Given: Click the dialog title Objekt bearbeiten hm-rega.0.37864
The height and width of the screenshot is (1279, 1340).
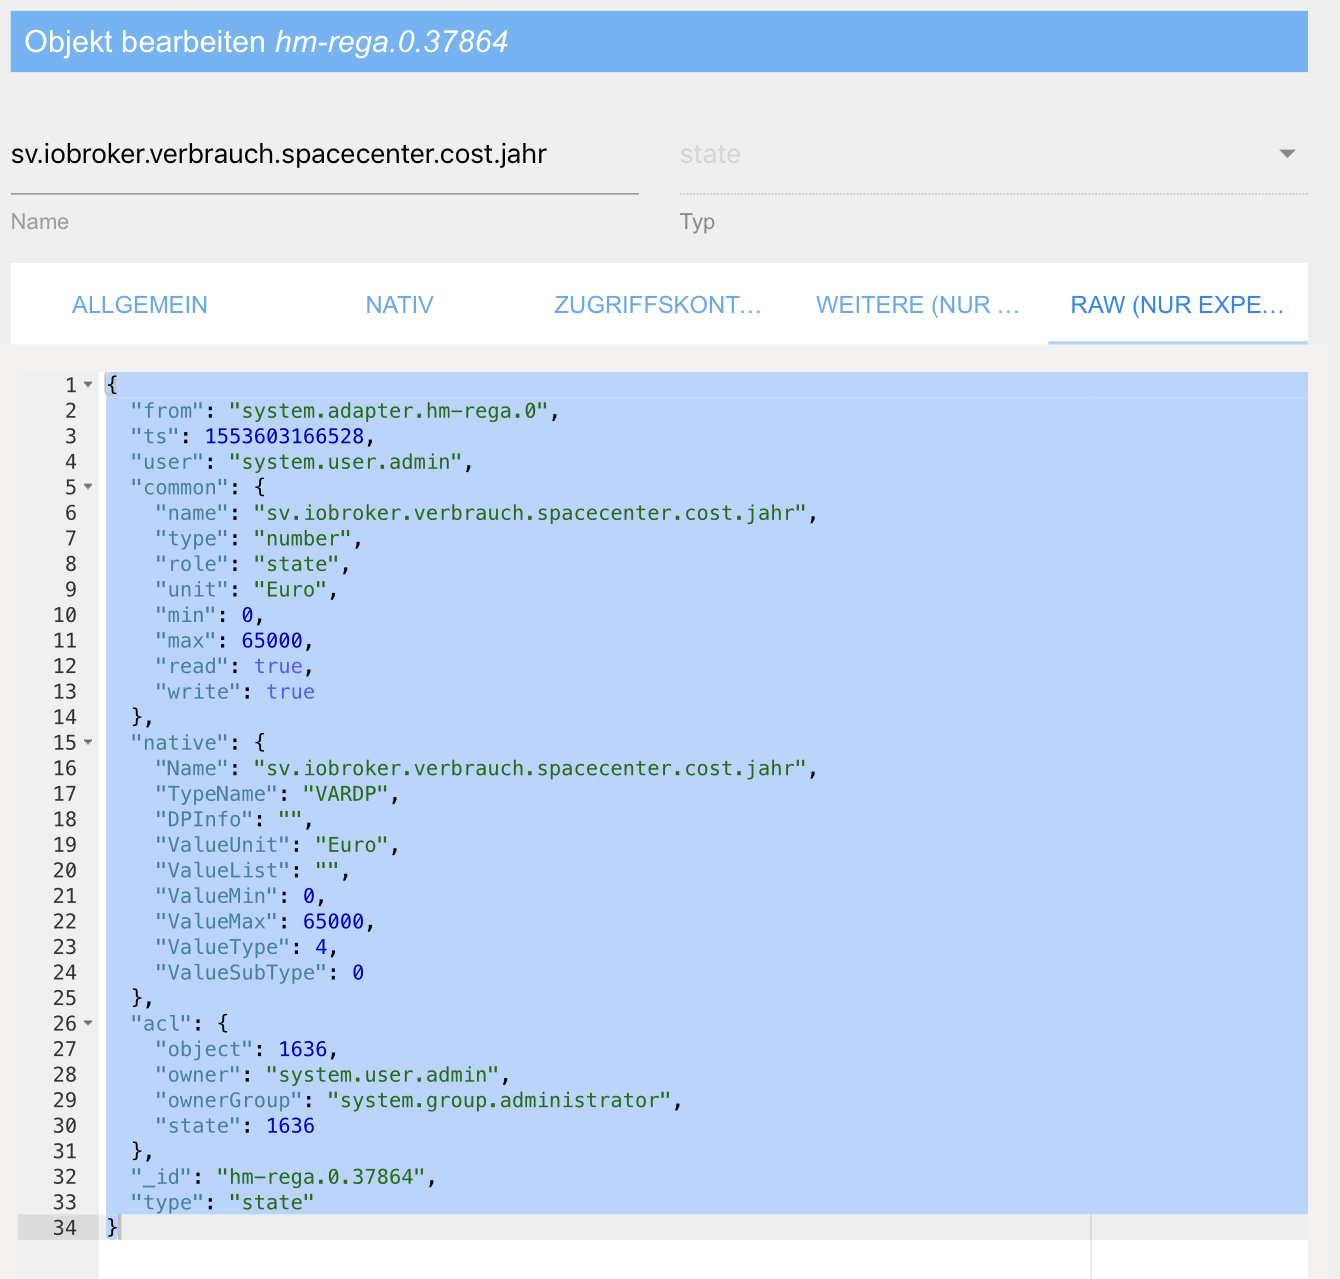Looking at the screenshot, I should click(x=266, y=42).
